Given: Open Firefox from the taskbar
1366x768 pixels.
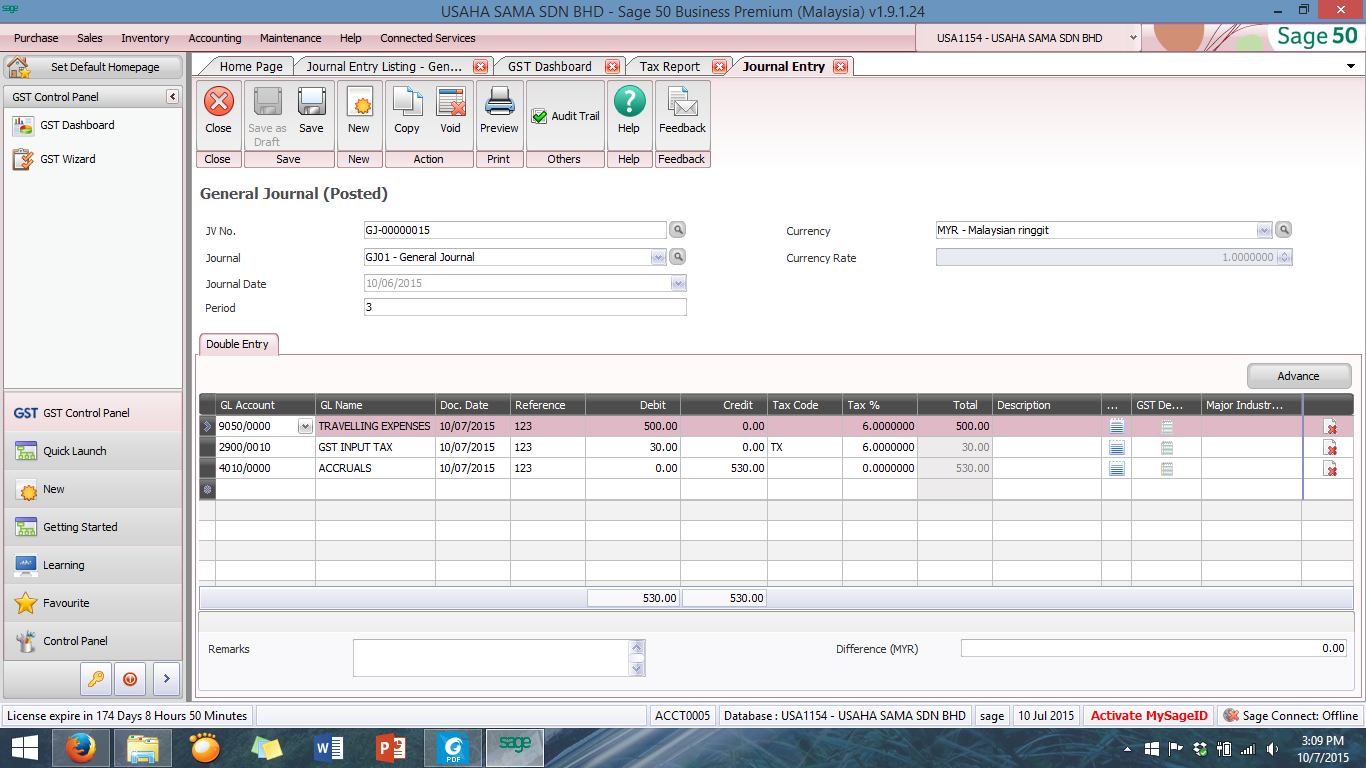Looking at the screenshot, I should (x=79, y=747).
